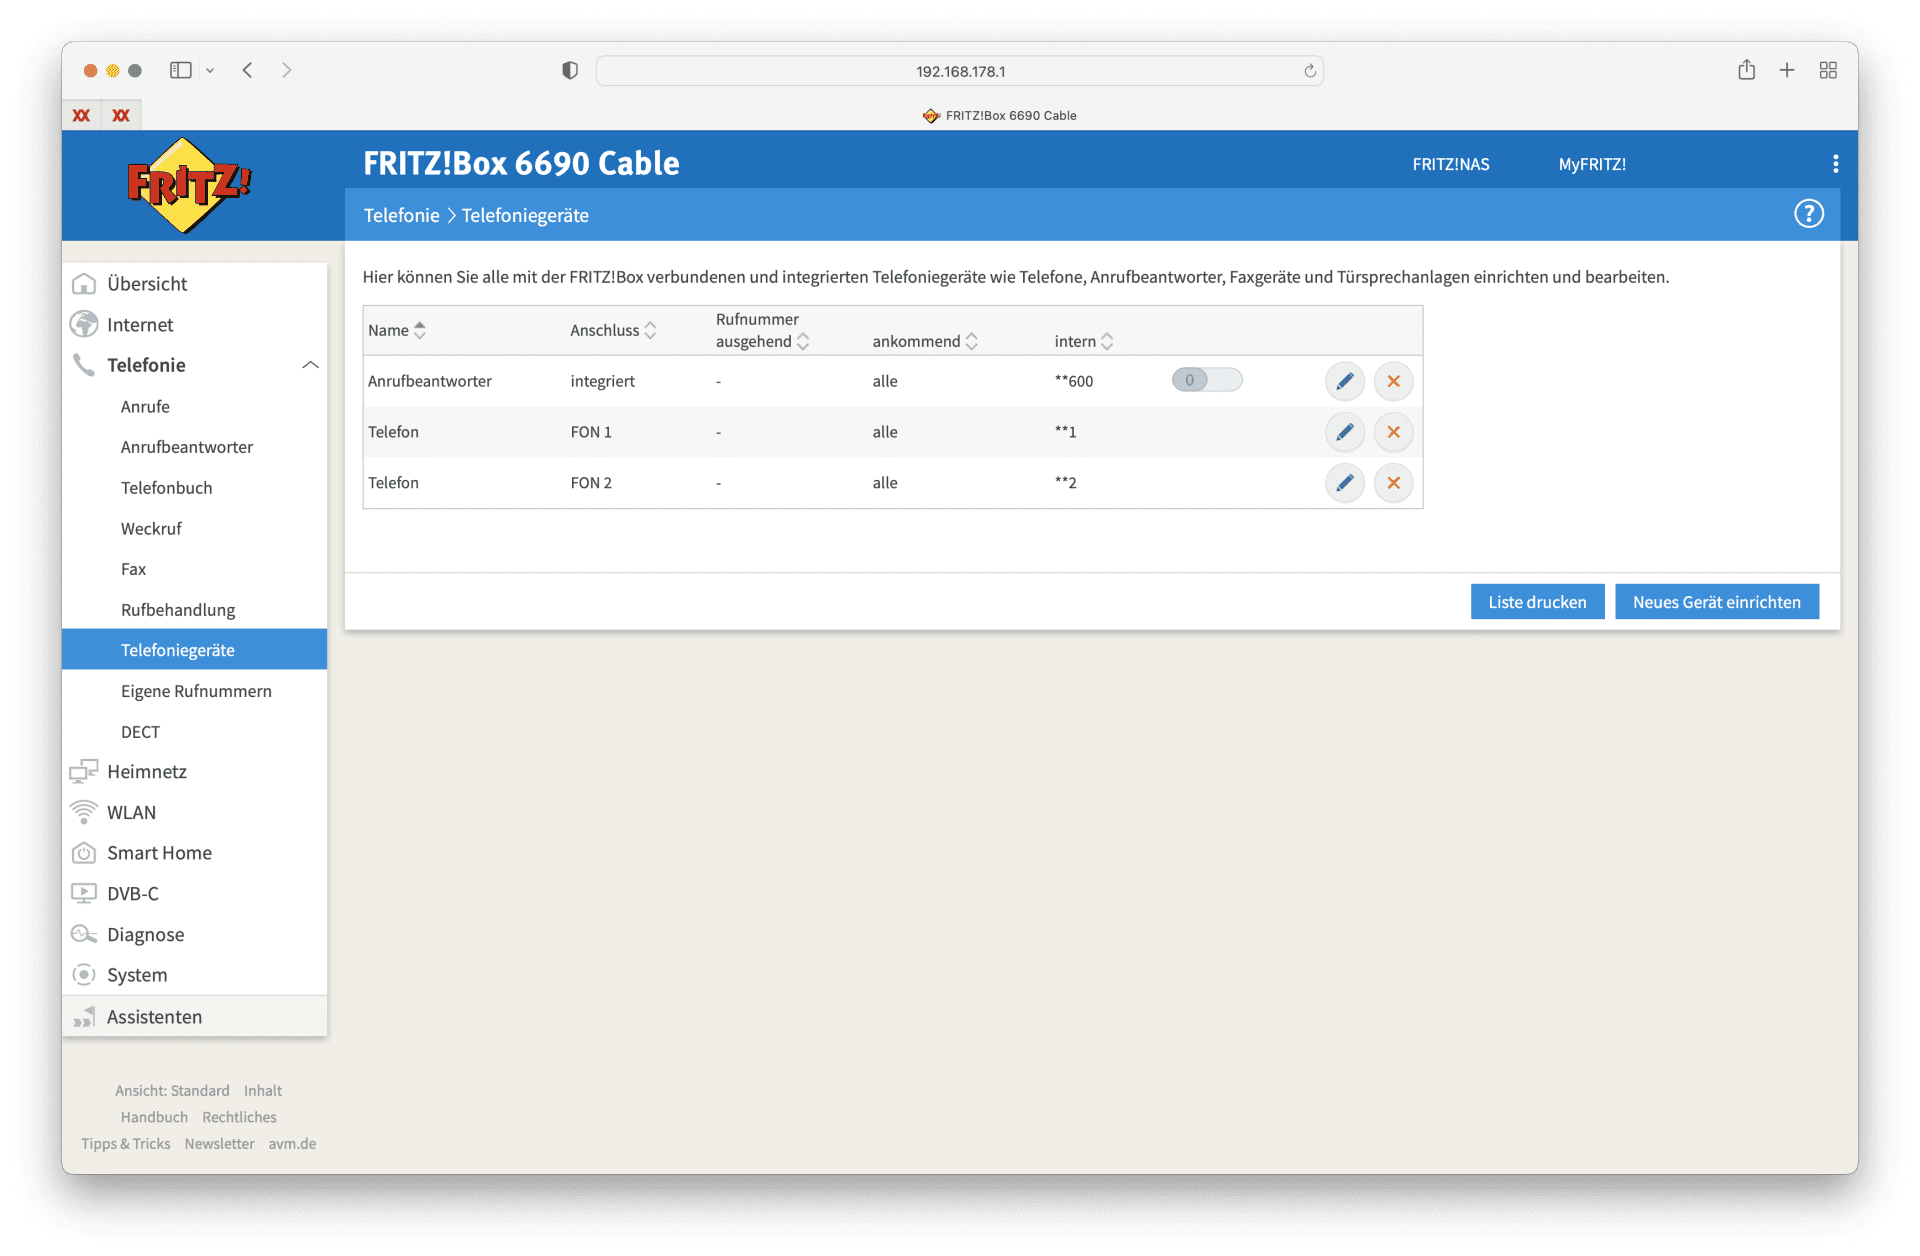Image resolution: width=1920 pixels, height=1256 pixels.
Task: Open the three-dot options menu
Action: click(x=1835, y=164)
